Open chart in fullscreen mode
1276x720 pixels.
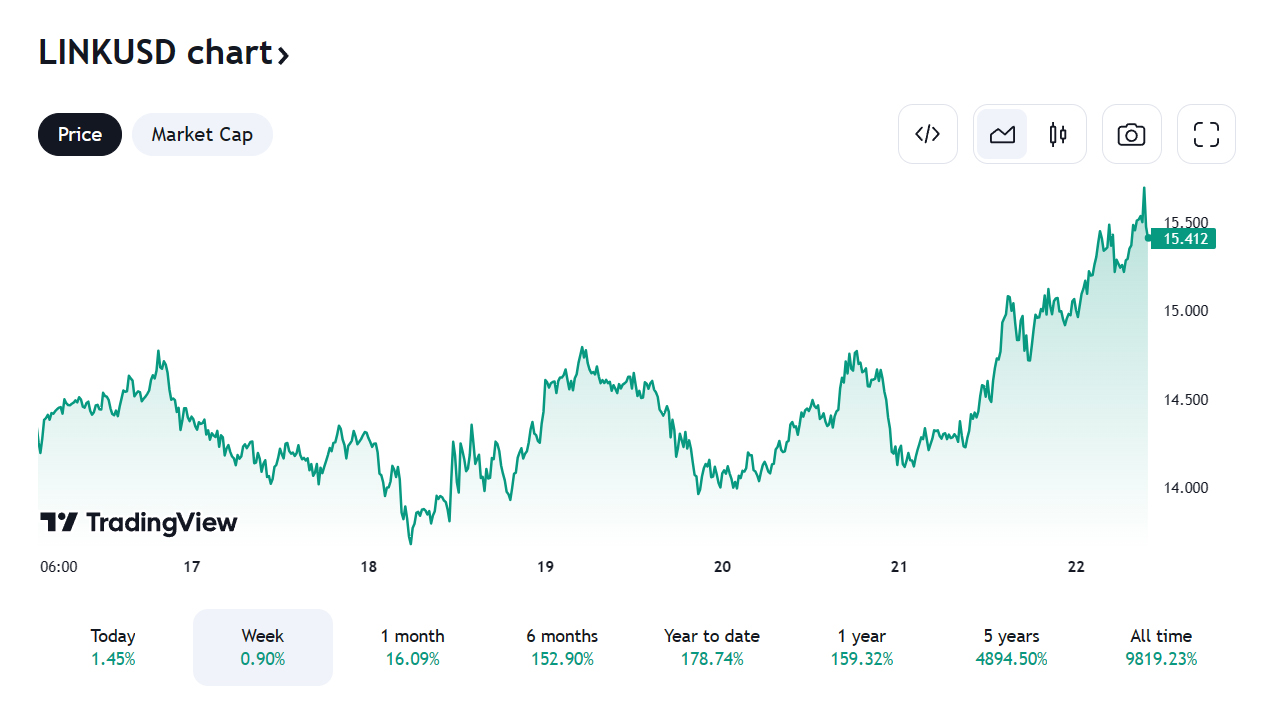tap(1206, 134)
